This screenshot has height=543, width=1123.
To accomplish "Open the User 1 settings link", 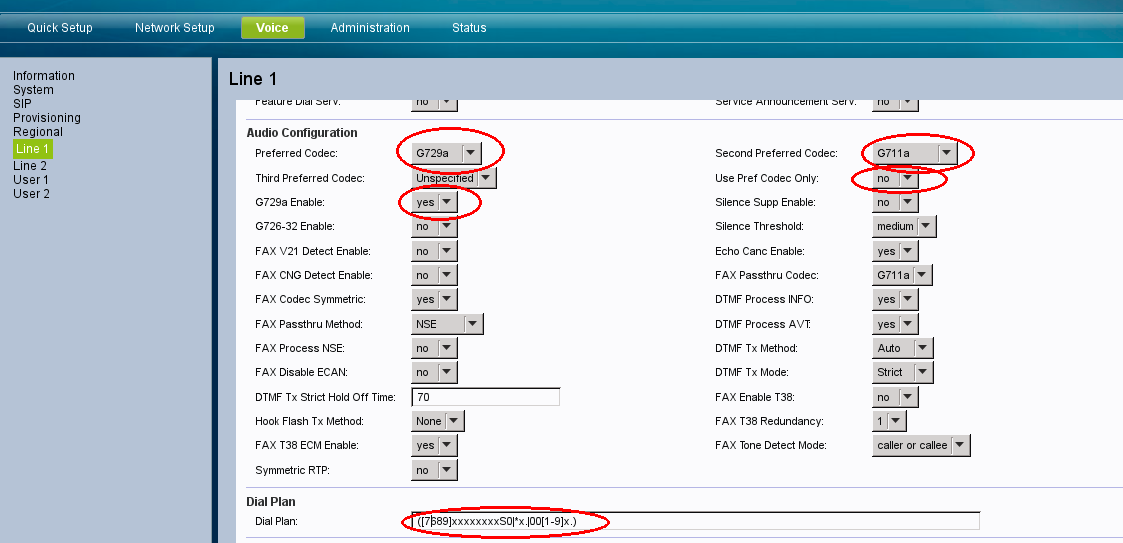I will tap(31, 180).
